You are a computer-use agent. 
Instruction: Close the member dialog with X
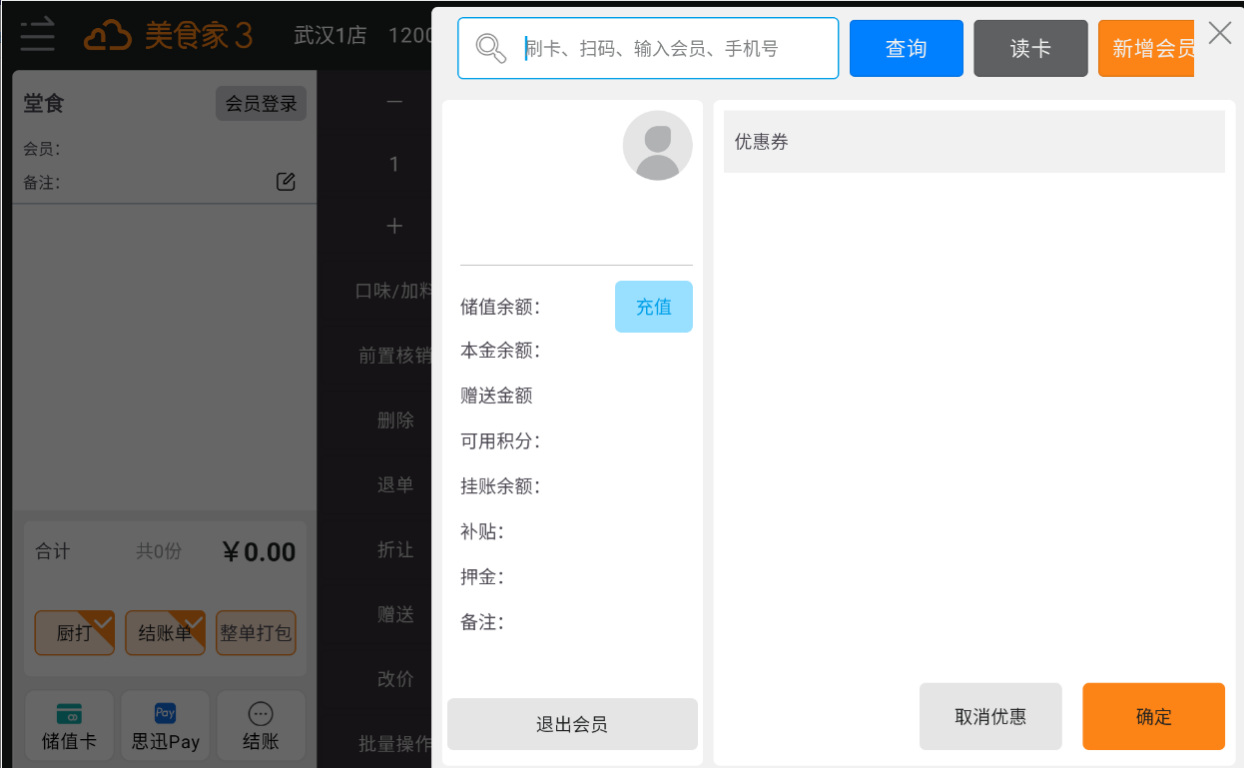[1219, 33]
